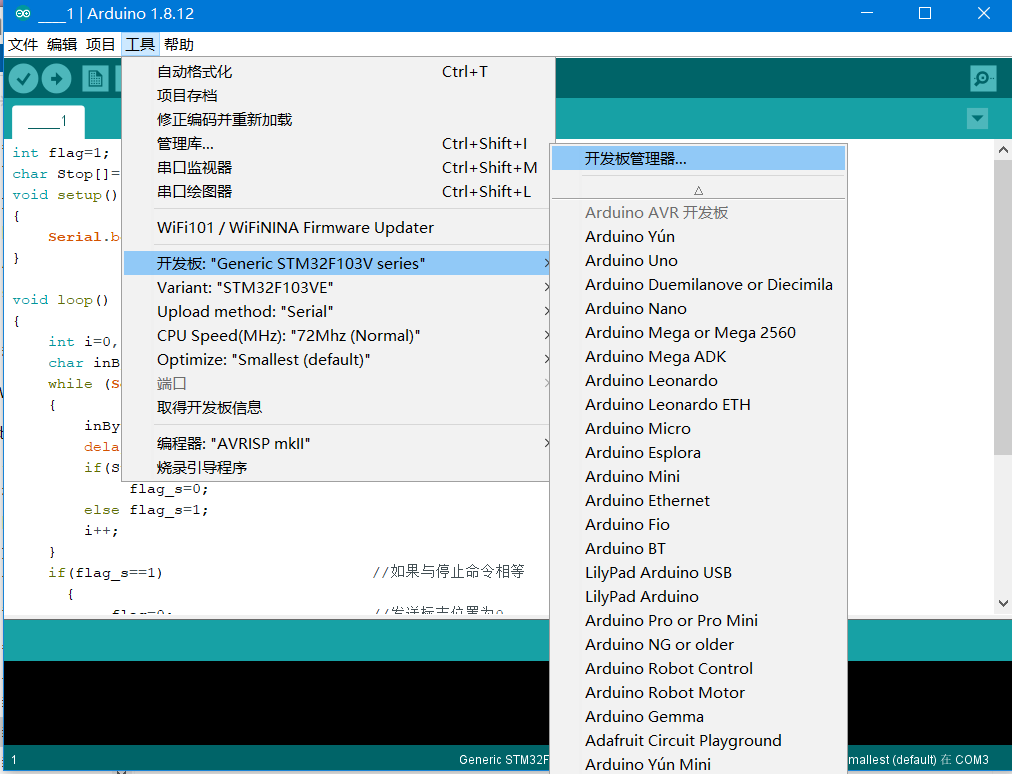Screen dimensions: 1012x774
Task: Open the 项目 menu
Action: tap(101, 45)
